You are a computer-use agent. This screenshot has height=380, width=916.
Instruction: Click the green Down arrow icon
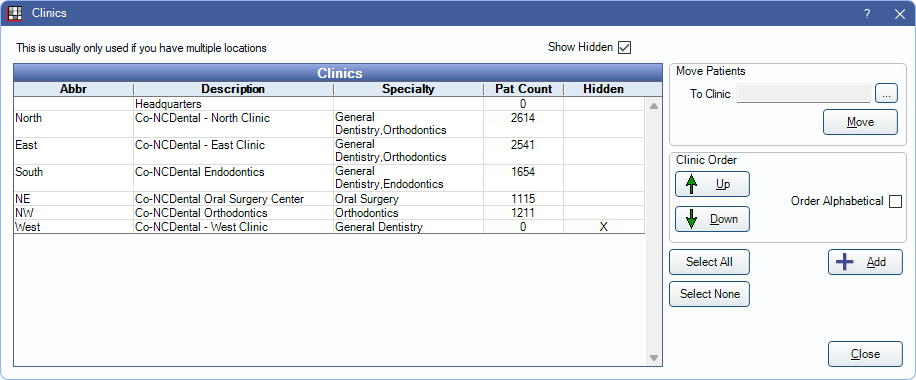[692, 219]
